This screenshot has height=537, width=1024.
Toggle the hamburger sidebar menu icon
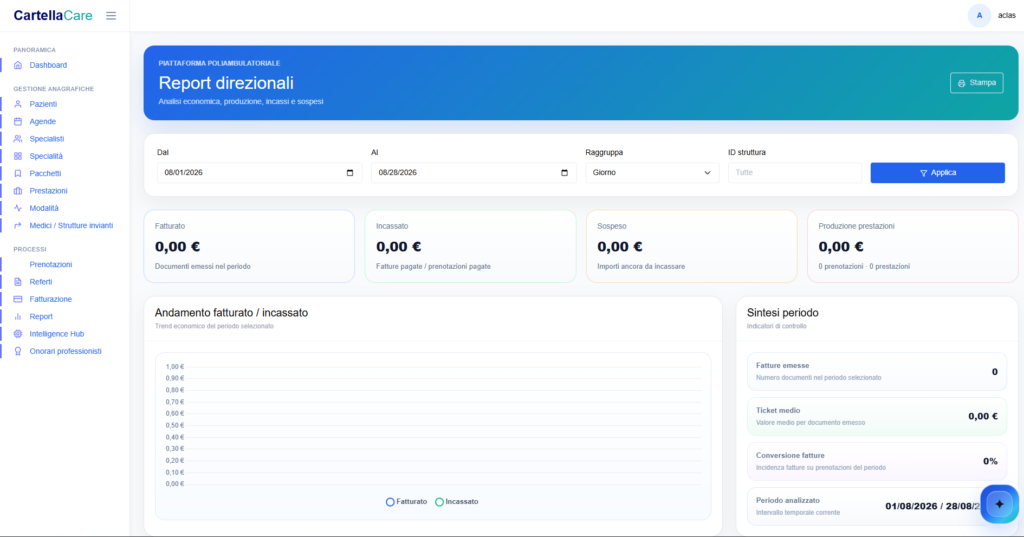111,16
